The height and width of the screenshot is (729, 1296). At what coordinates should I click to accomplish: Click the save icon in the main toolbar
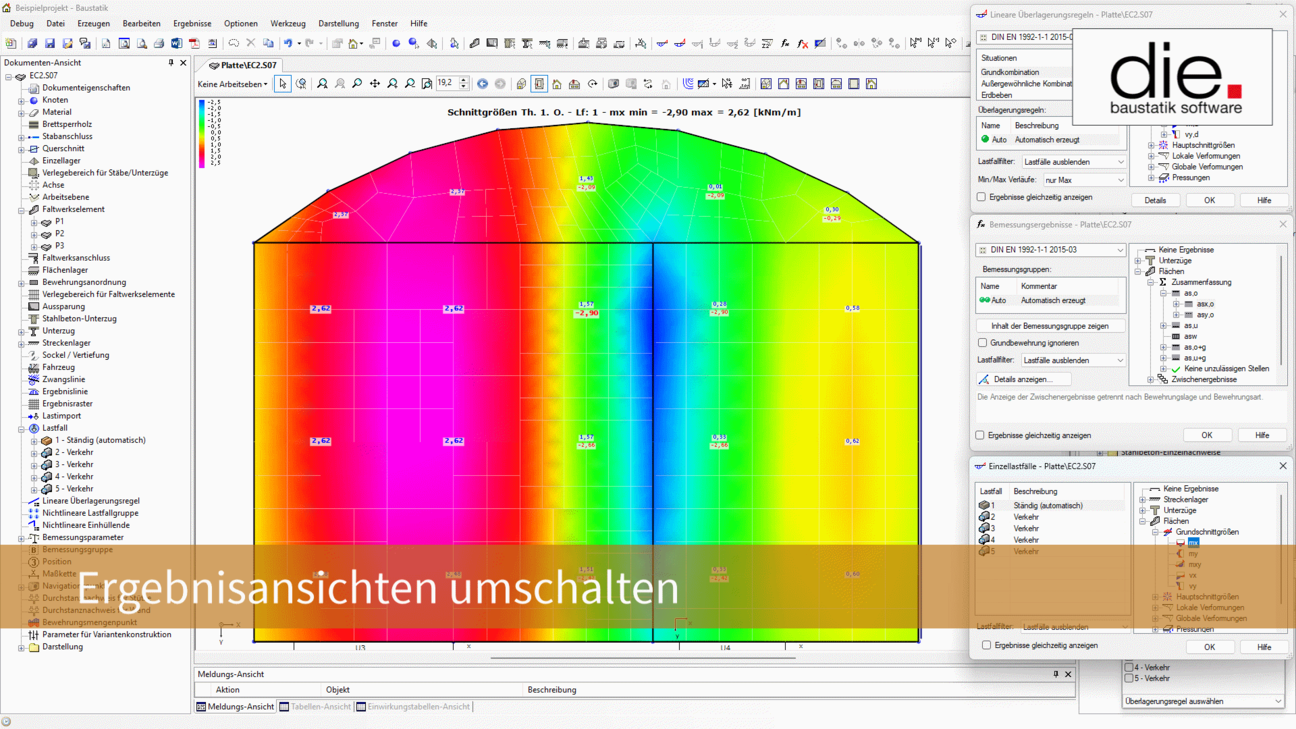pyautogui.click(x=49, y=44)
